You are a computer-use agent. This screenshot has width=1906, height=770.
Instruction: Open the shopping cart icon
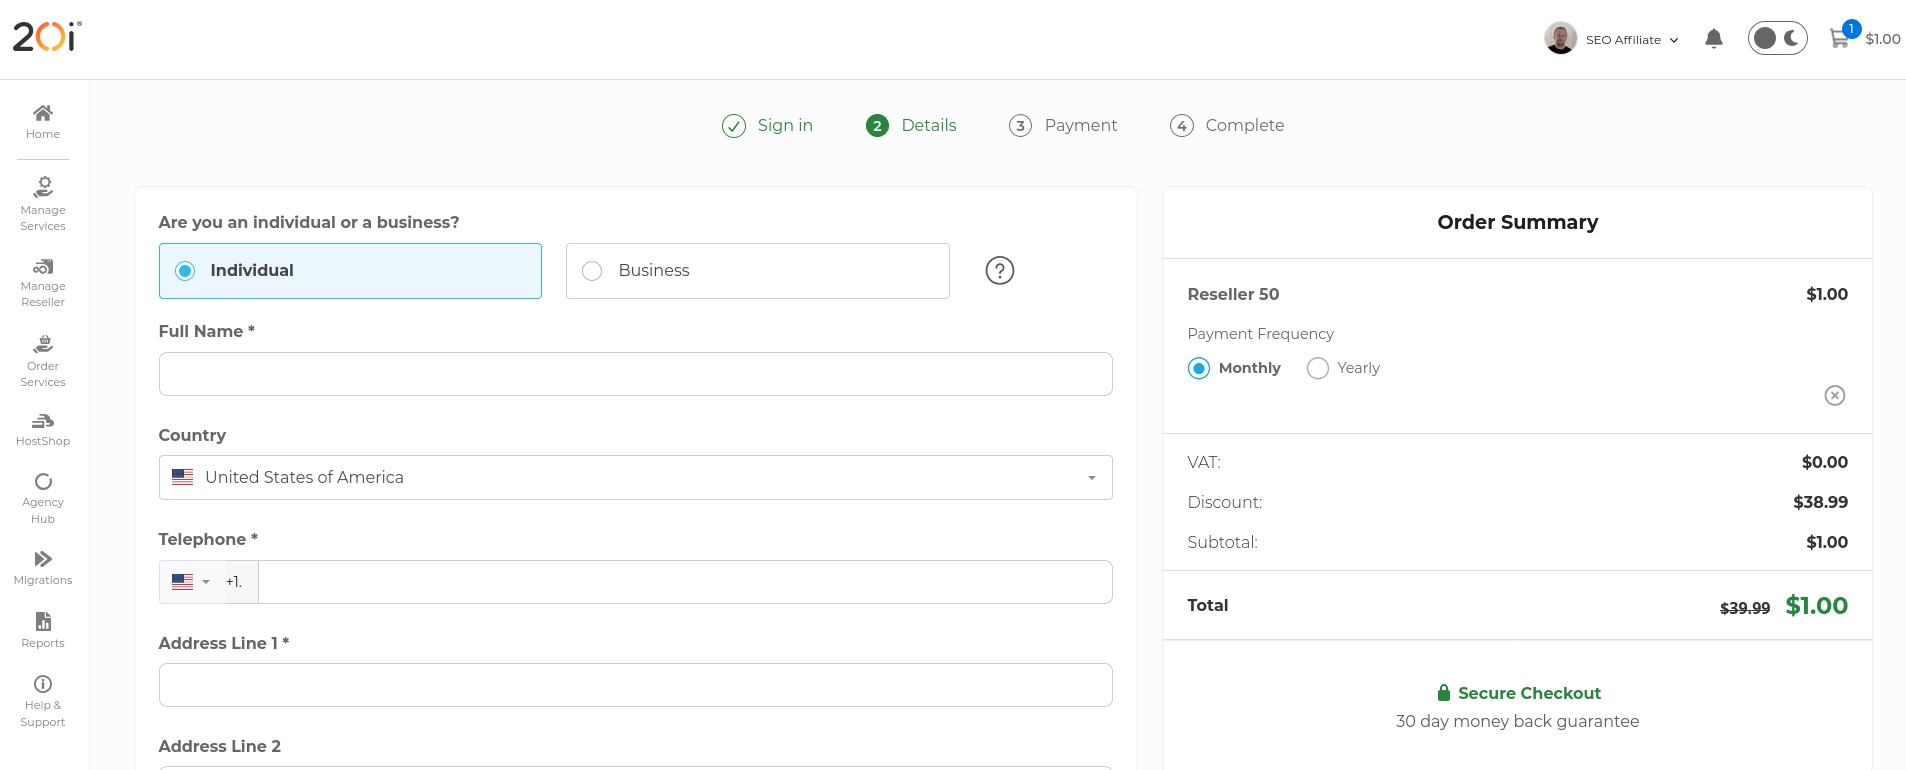coord(1839,39)
